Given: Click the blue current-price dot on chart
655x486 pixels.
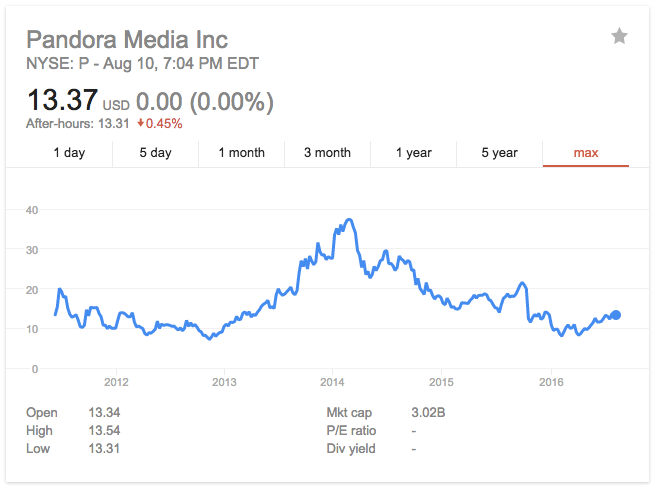Looking at the screenshot, I should click(x=615, y=315).
